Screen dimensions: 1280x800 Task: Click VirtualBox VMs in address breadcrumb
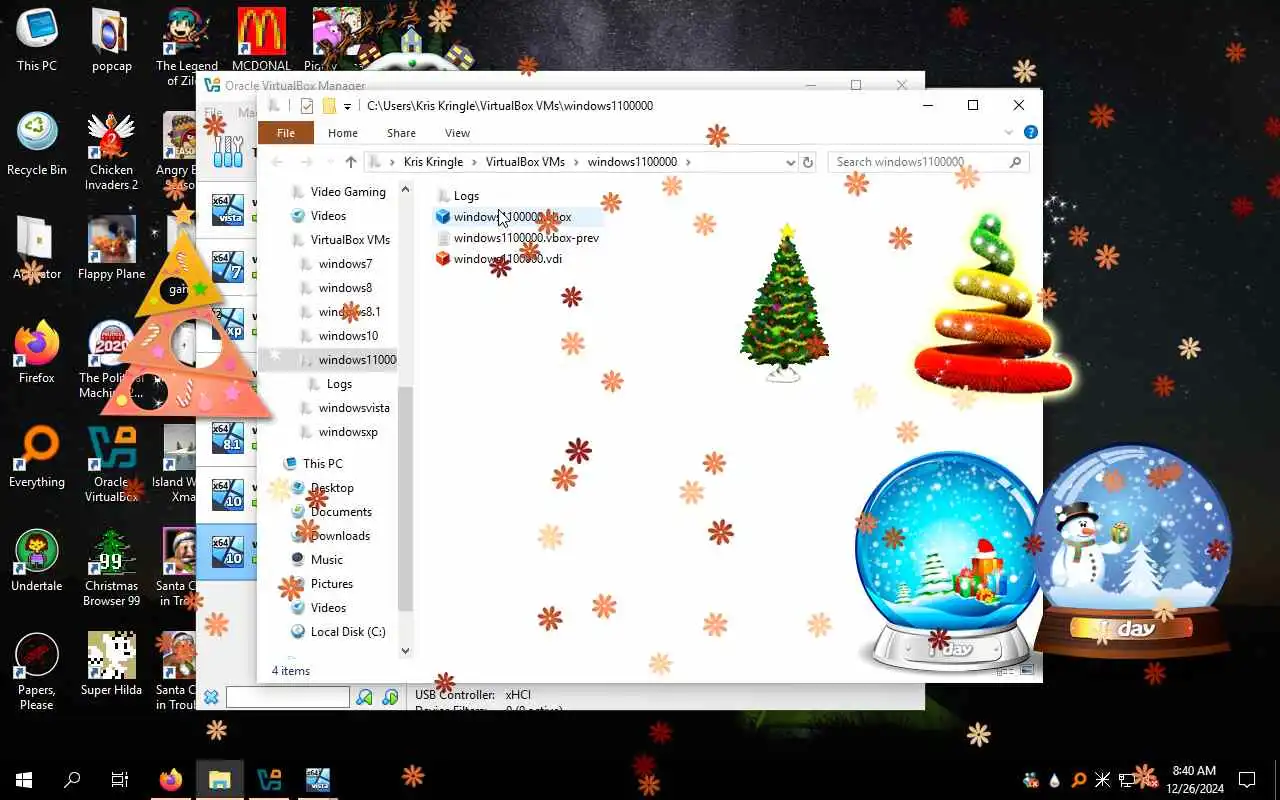pos(525,162)
